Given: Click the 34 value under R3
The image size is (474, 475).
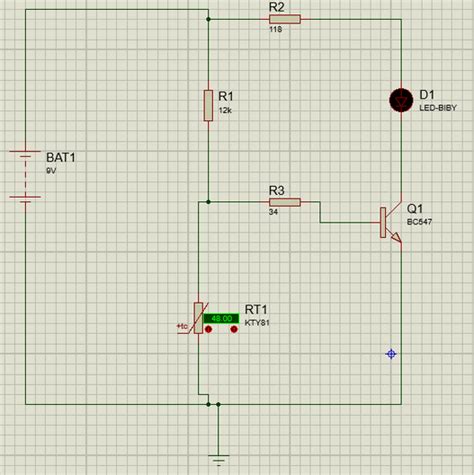Looking at the screenshot, I should click(273, 212).
